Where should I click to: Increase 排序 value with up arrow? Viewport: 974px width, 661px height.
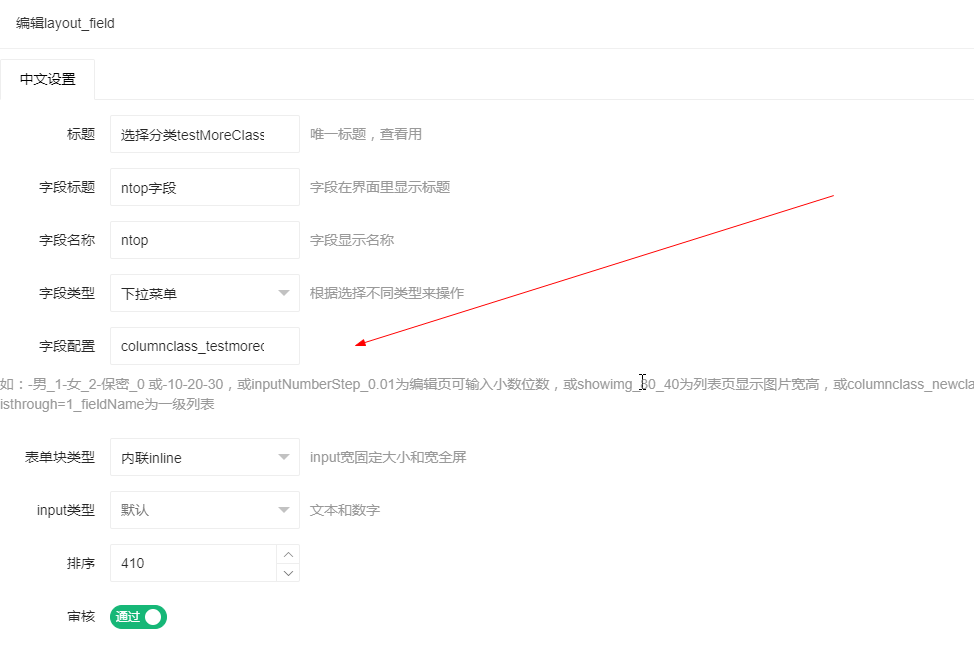click(288, 554)
